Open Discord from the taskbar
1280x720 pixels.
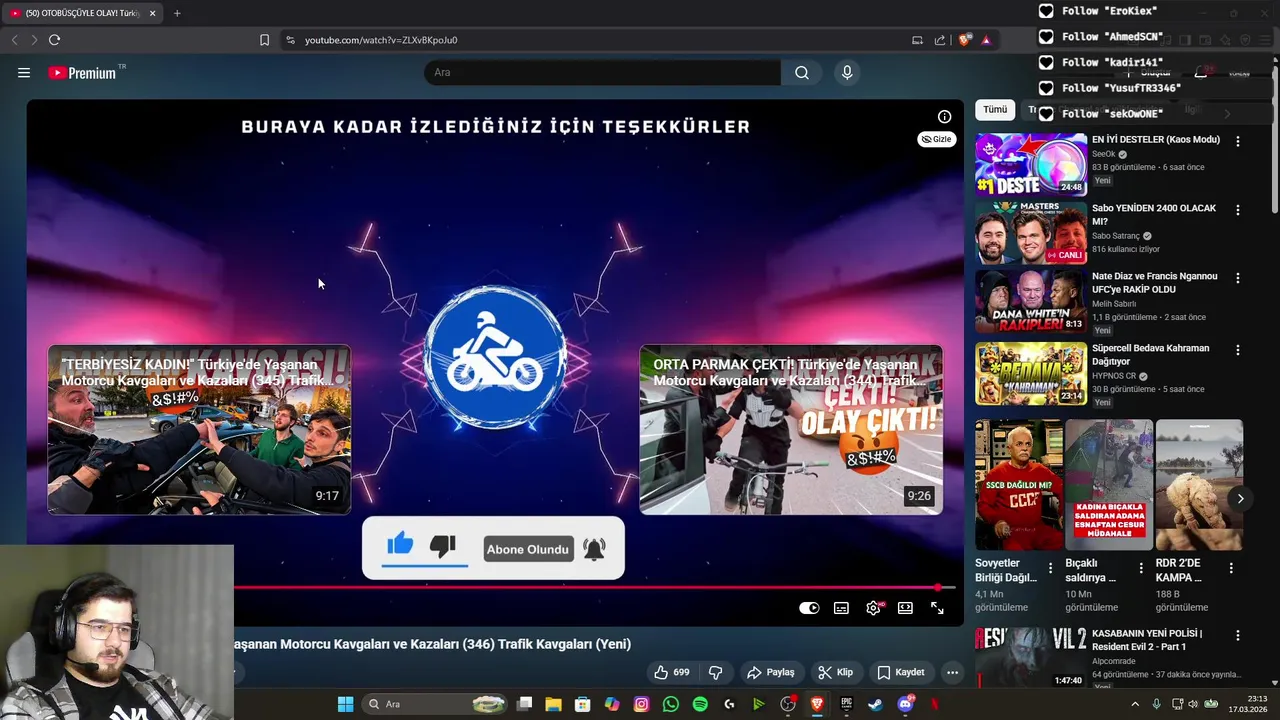point(905,704)
